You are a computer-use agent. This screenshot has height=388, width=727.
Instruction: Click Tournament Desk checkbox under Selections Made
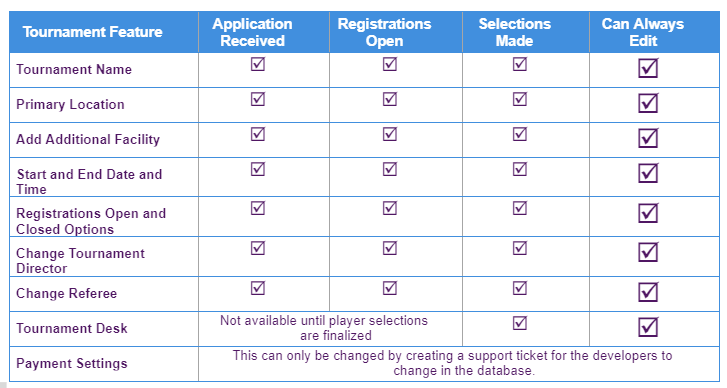click(x=520, y=323)
